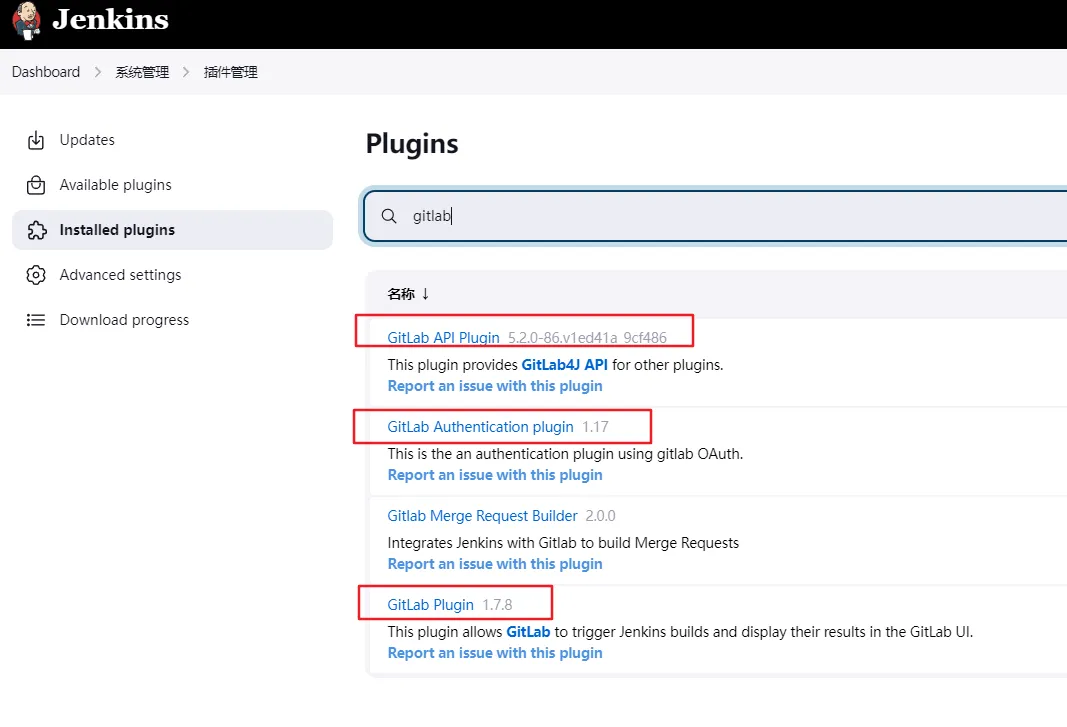Click the OAuth authentication plugin description text
Image resolution: width=1067 pixels, height=727 pixels.
point(565,454)
